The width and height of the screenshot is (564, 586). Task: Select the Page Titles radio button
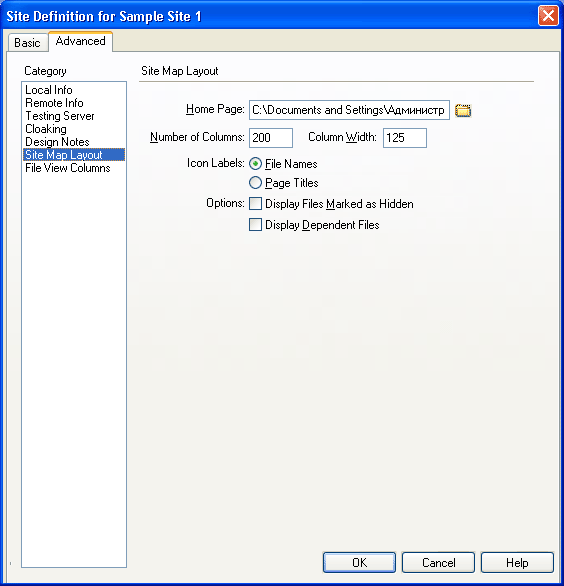(x=255, y=183)
